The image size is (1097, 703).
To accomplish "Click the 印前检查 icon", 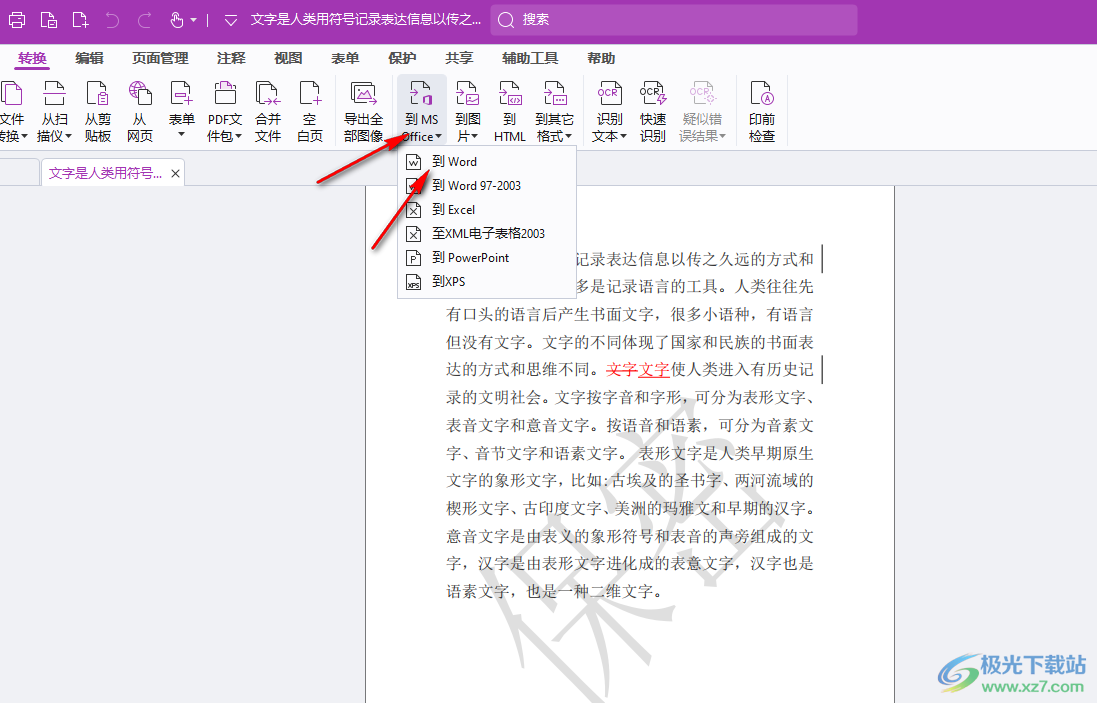I will (762, 92).
